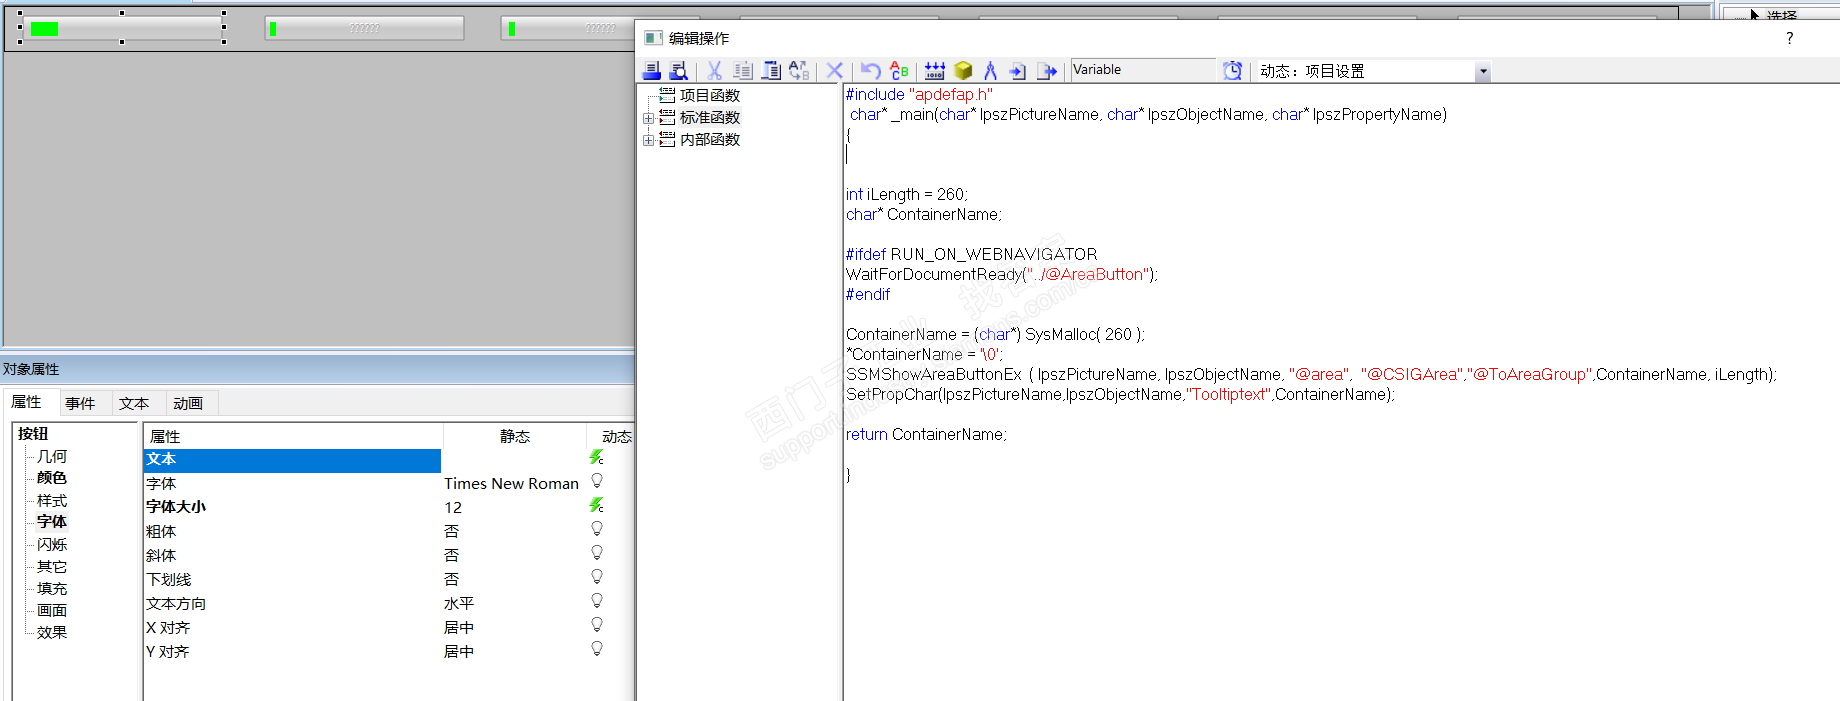Screen dimensions: 1840x701
Task: Click the light bulb in 粗体 row
Action: pyautogui.click(x=597, y=529)
